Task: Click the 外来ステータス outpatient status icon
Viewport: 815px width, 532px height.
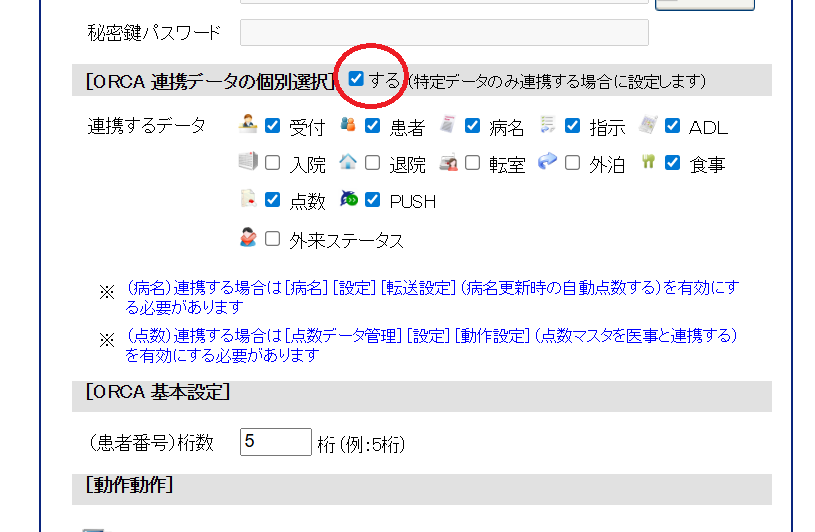Action: pyautogui.click(x=248, y=238)
